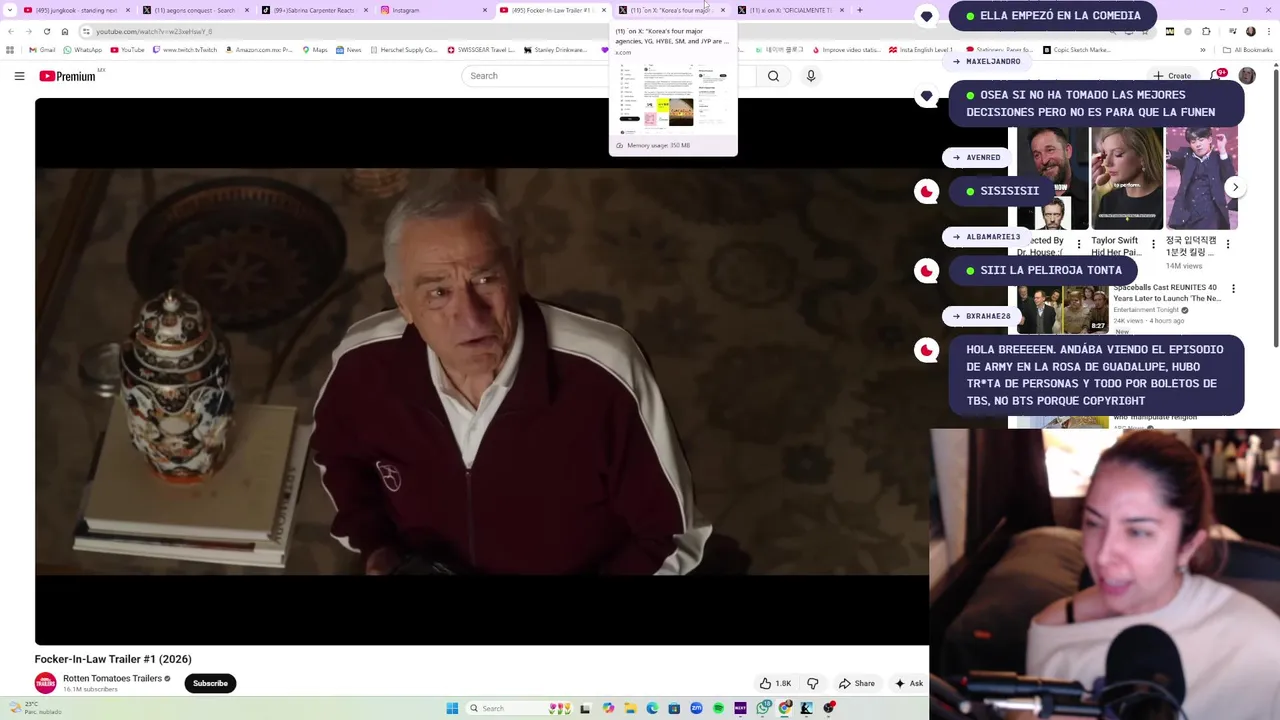This screenshot has width=1280, height=720.
Task: Open Gmail bookmark
Action: point(42,50)
